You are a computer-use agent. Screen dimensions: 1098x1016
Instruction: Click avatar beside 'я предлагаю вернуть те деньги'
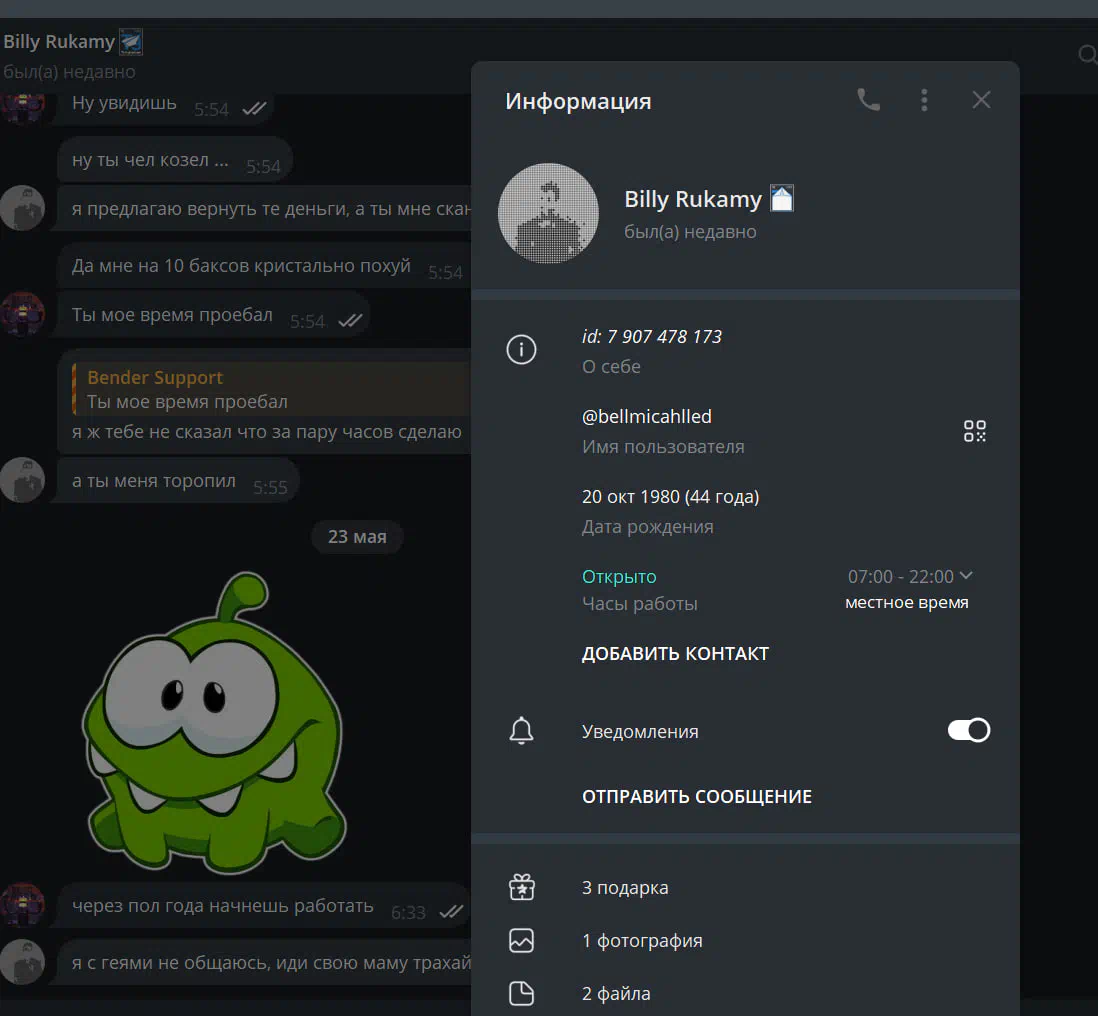coord(22,208)
